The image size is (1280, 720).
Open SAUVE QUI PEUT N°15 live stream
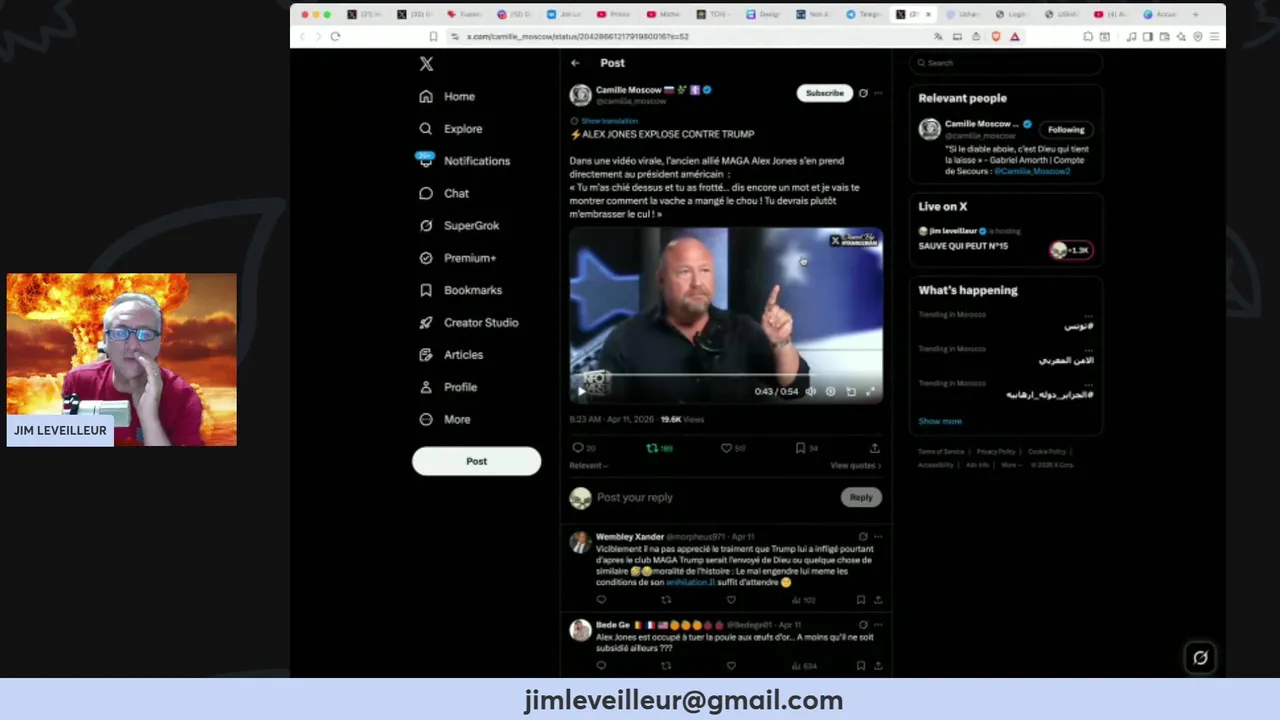(x=963, y=246)
